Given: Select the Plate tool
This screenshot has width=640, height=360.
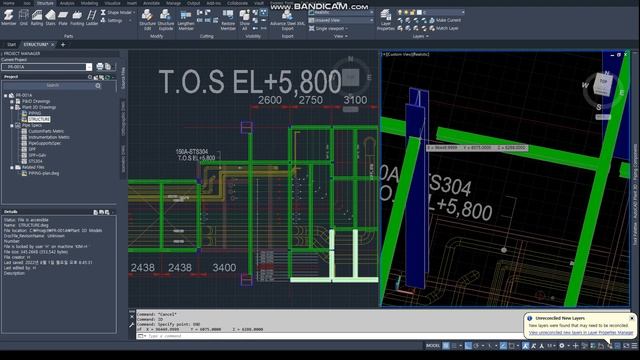Looking at the screenshot, I should coord(63,18).
